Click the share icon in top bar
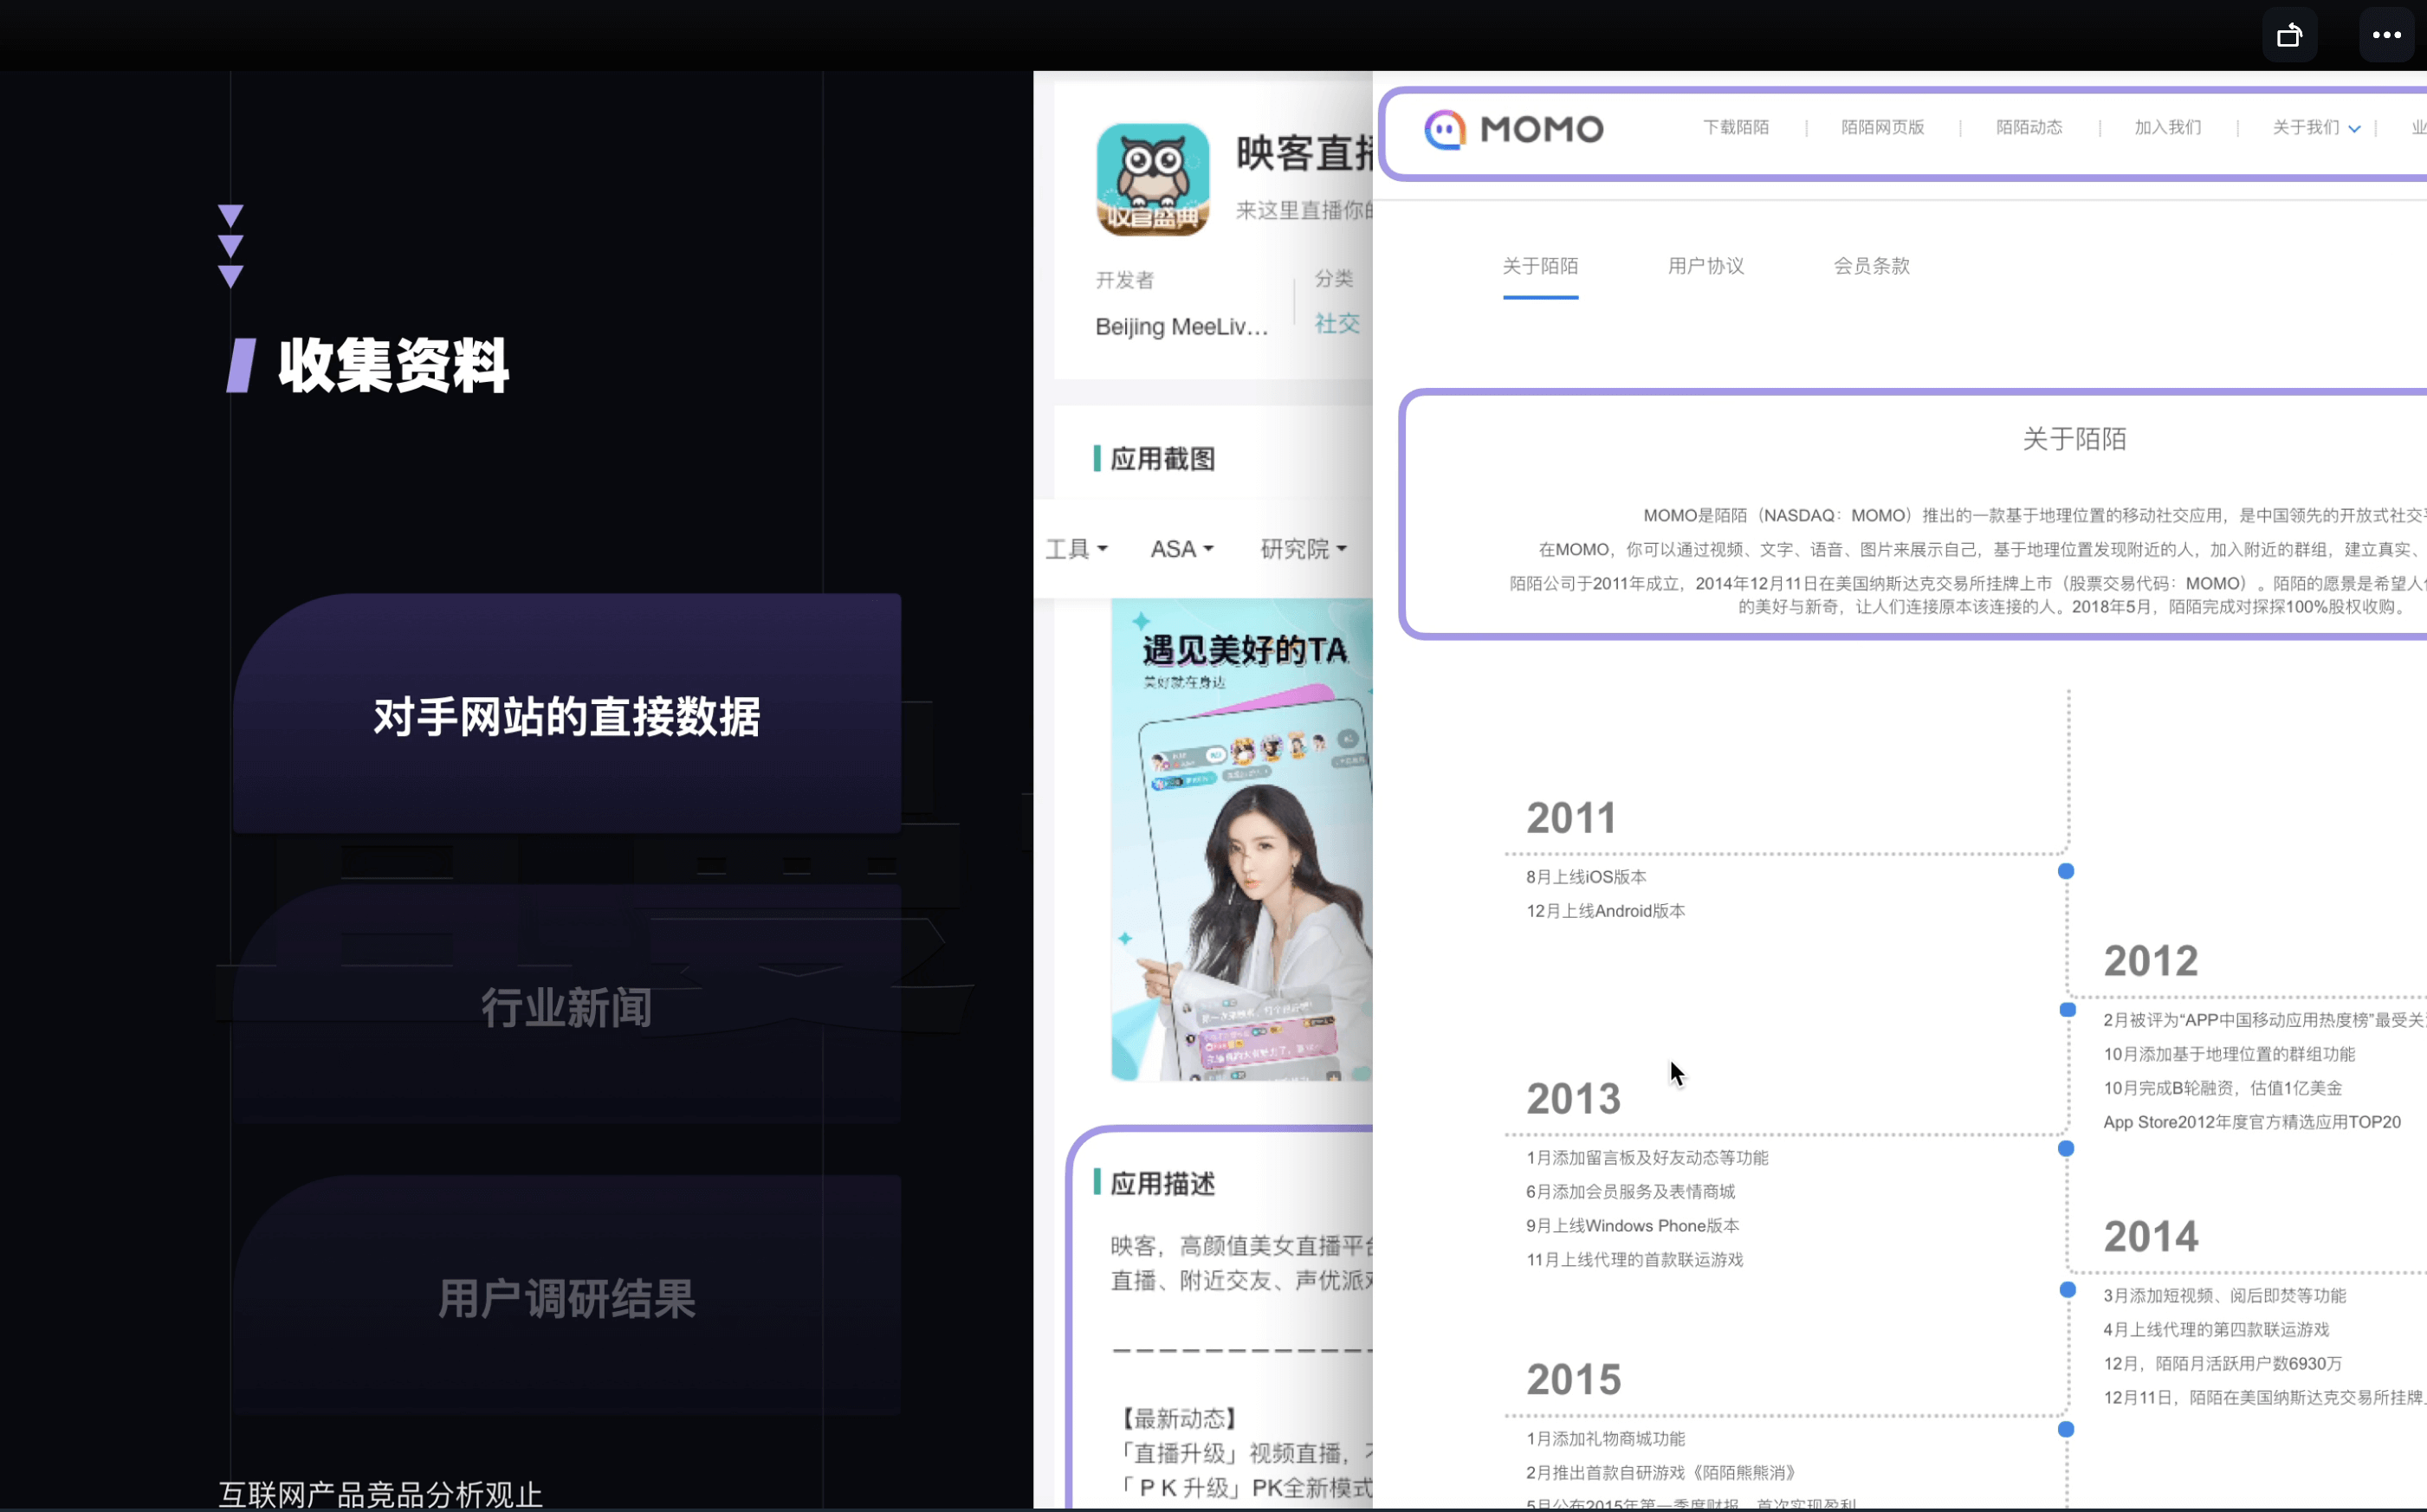The height and width of the screenshot is (1512, 2427). (2289, 35)
